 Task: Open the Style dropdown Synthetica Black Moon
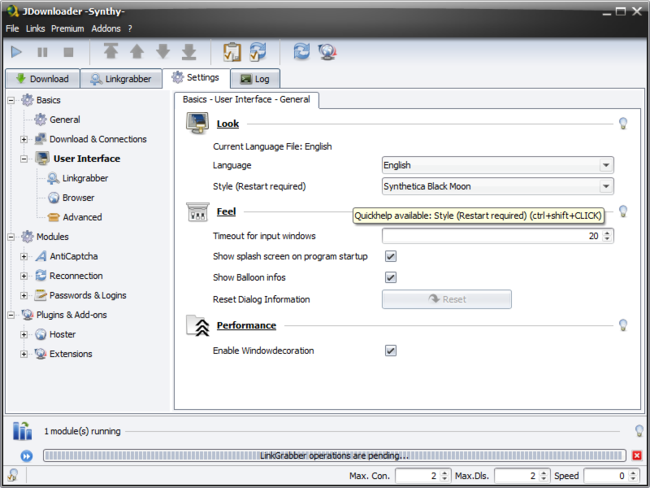click(497, 186)
